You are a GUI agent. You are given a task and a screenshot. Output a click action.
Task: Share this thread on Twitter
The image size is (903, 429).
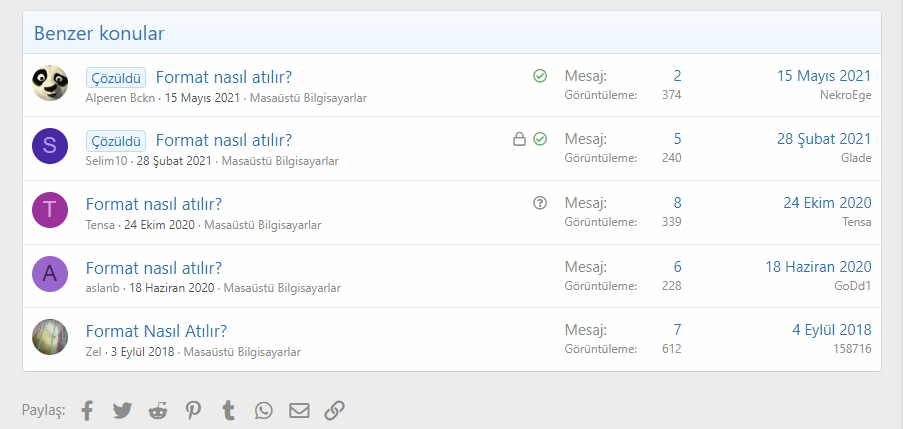122,410
